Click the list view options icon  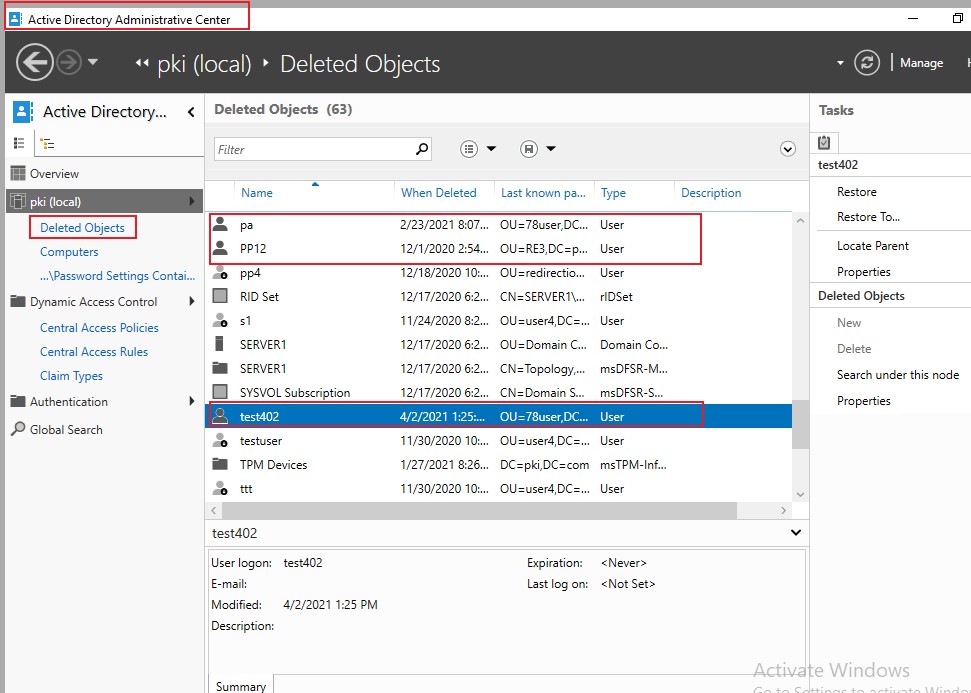(469, 149)
